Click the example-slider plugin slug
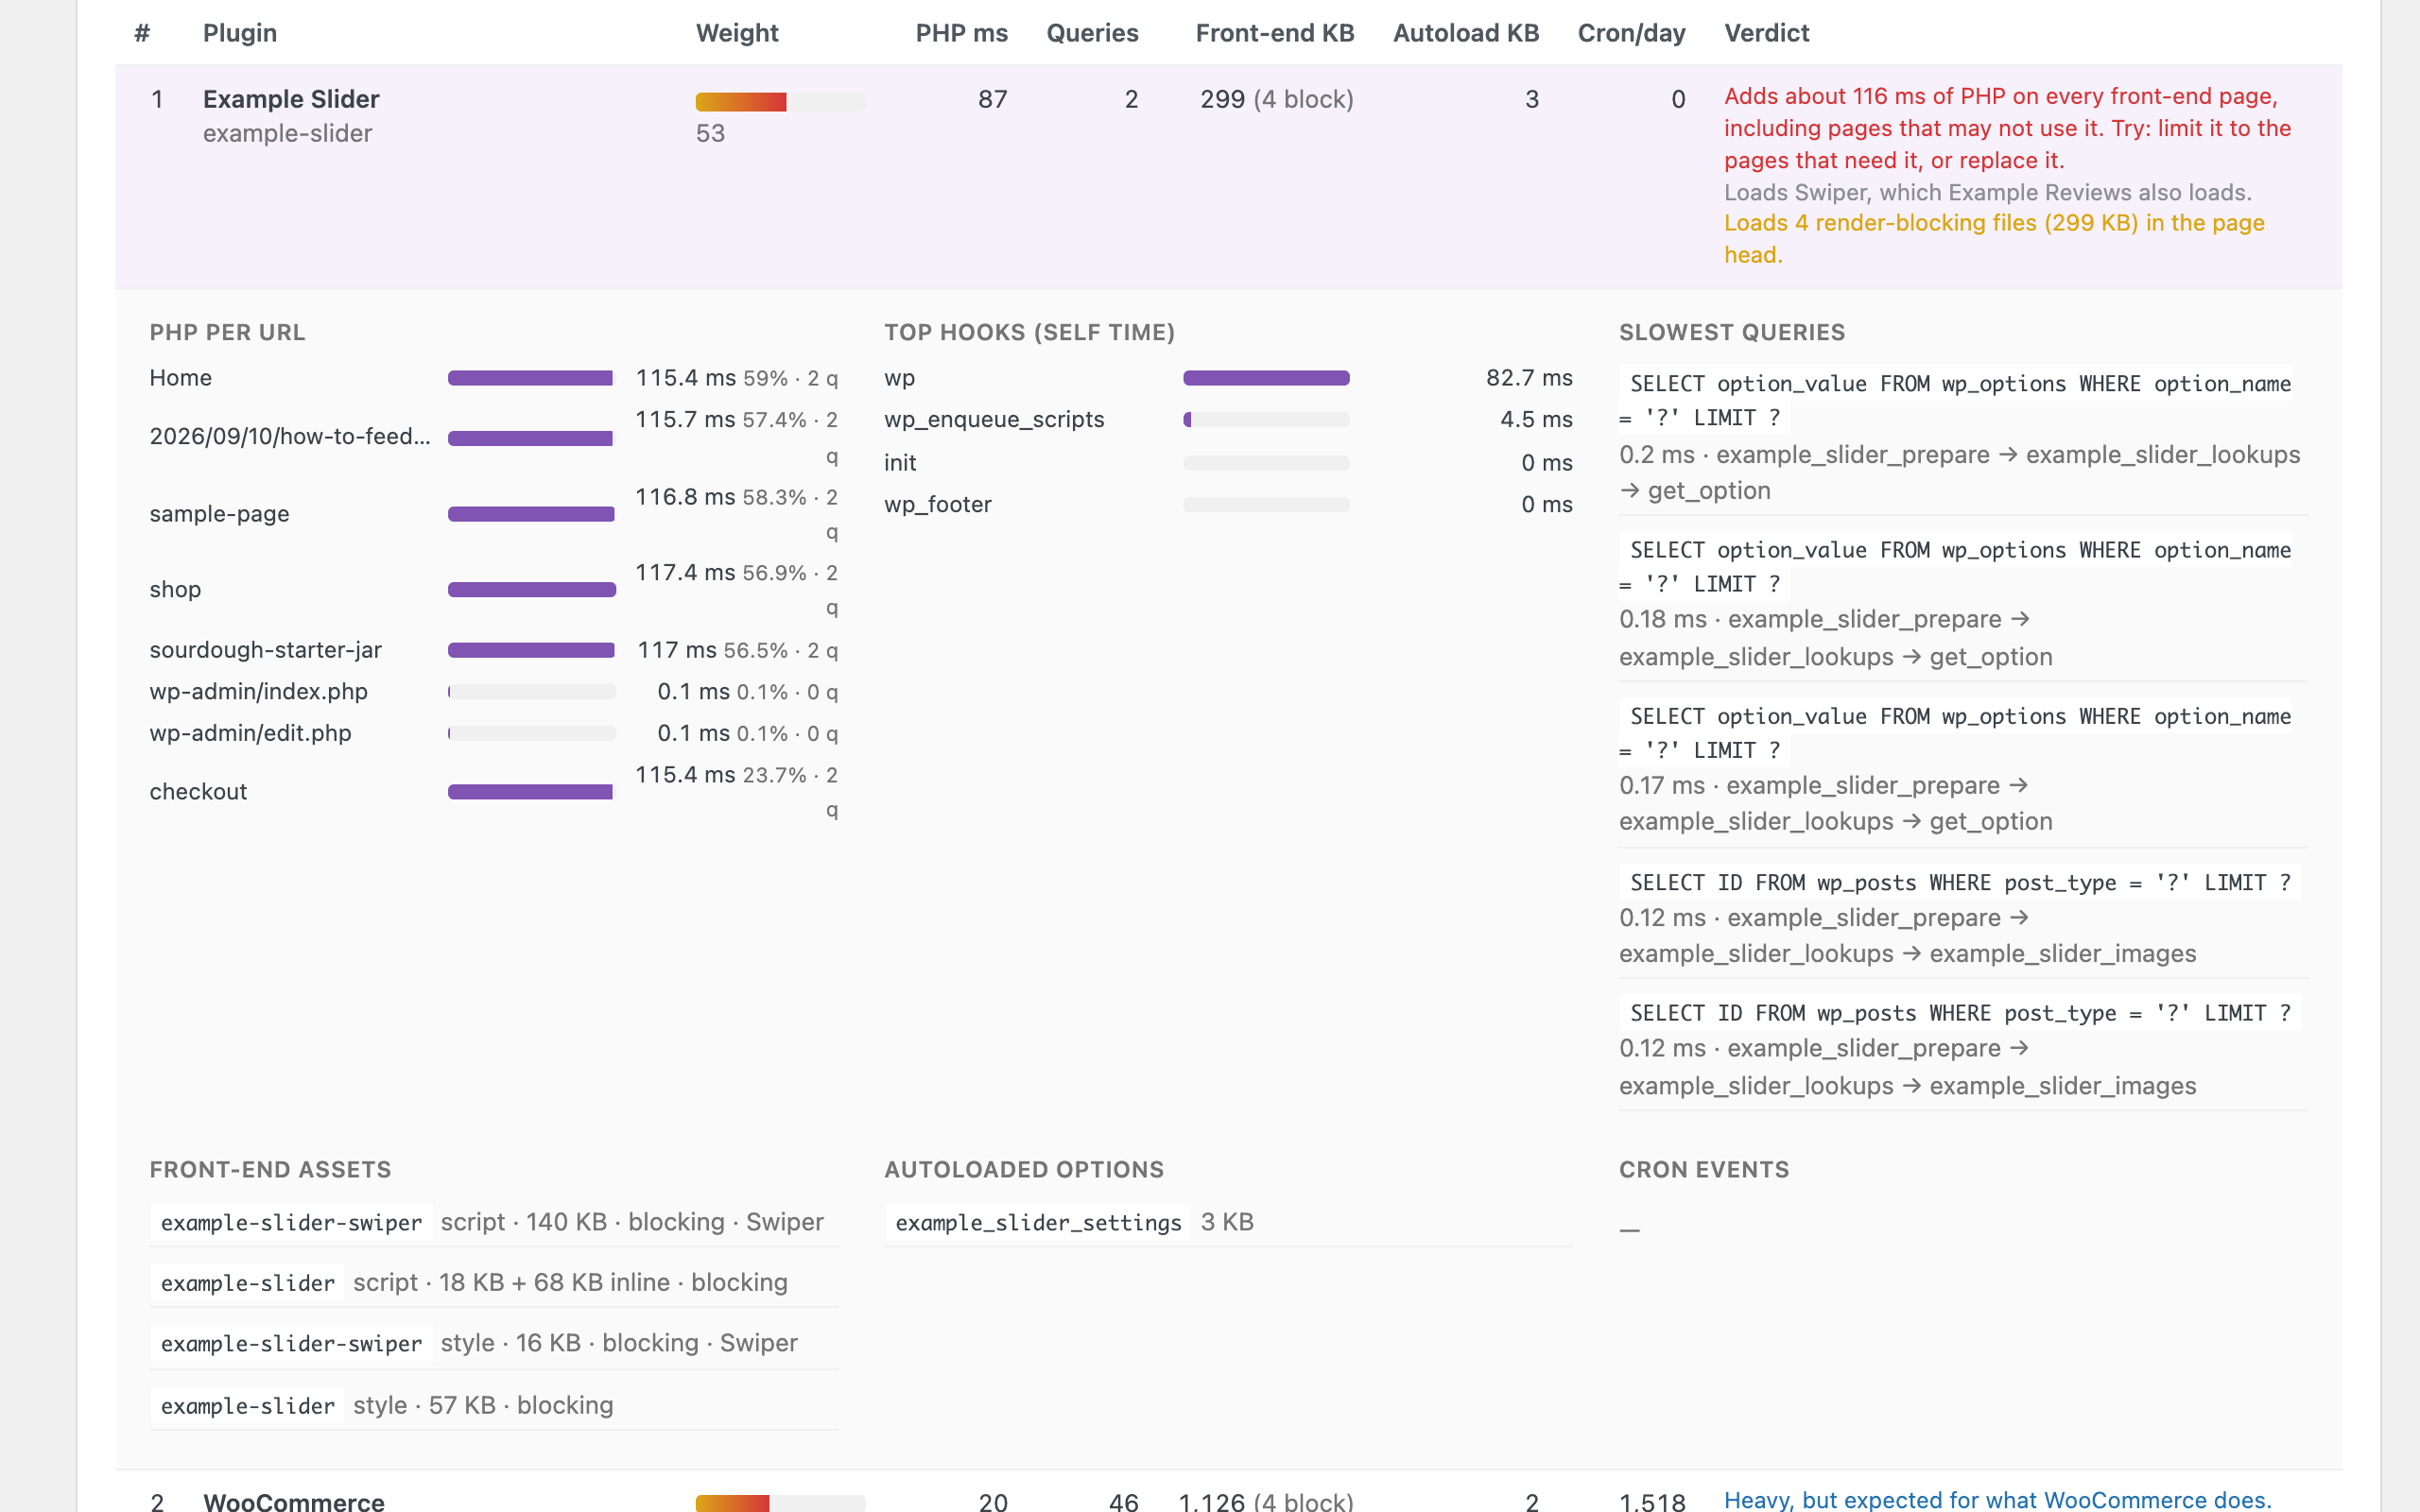The height and width of the screenshot is (1512, 2420). 287,133
